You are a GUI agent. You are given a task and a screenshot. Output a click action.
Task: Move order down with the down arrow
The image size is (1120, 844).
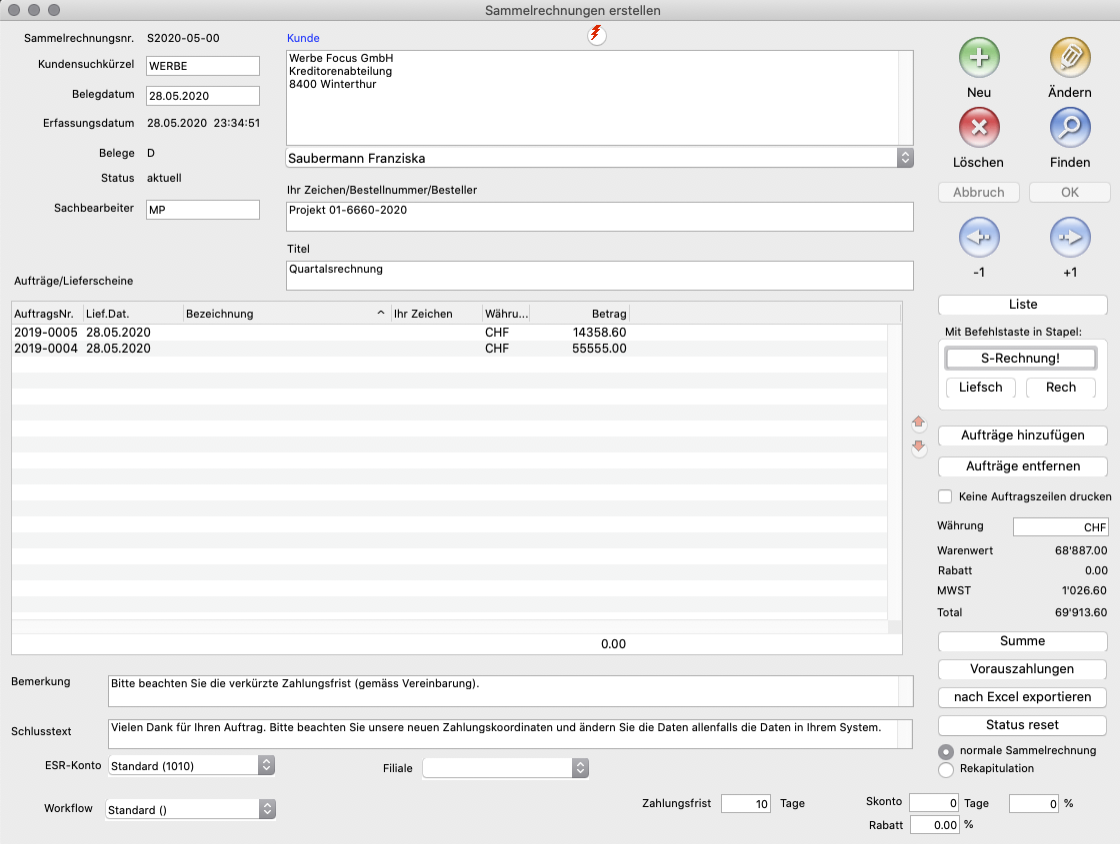919,448
